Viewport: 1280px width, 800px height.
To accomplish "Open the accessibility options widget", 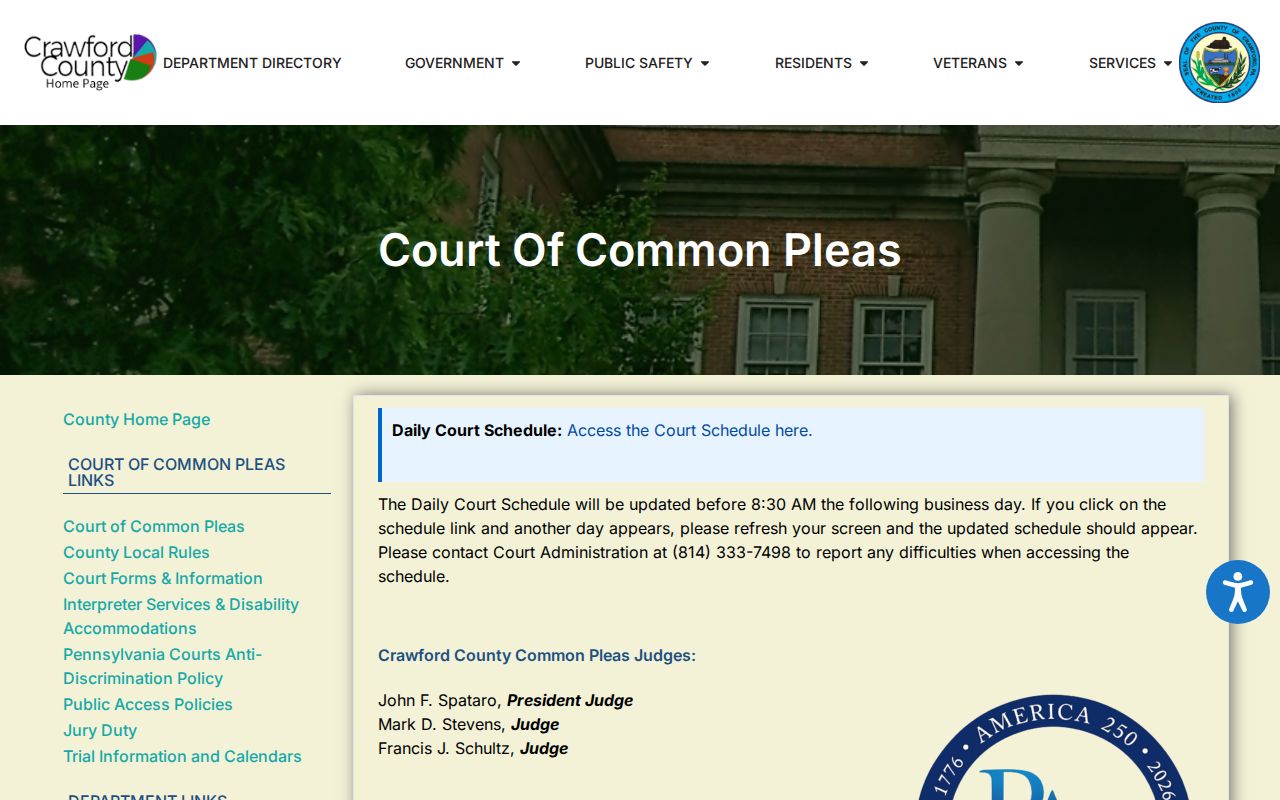I will (x=1237, y=592).
